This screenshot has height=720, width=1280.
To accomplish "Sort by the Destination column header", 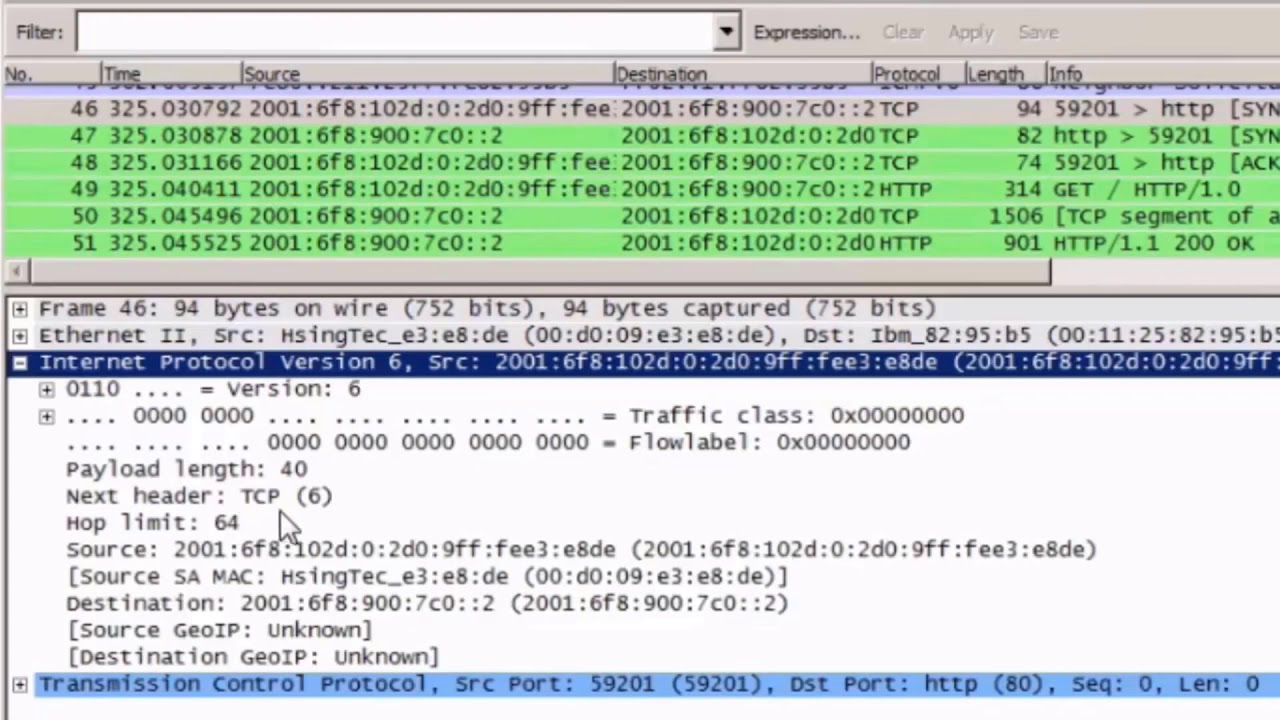I will coord(742,74).
